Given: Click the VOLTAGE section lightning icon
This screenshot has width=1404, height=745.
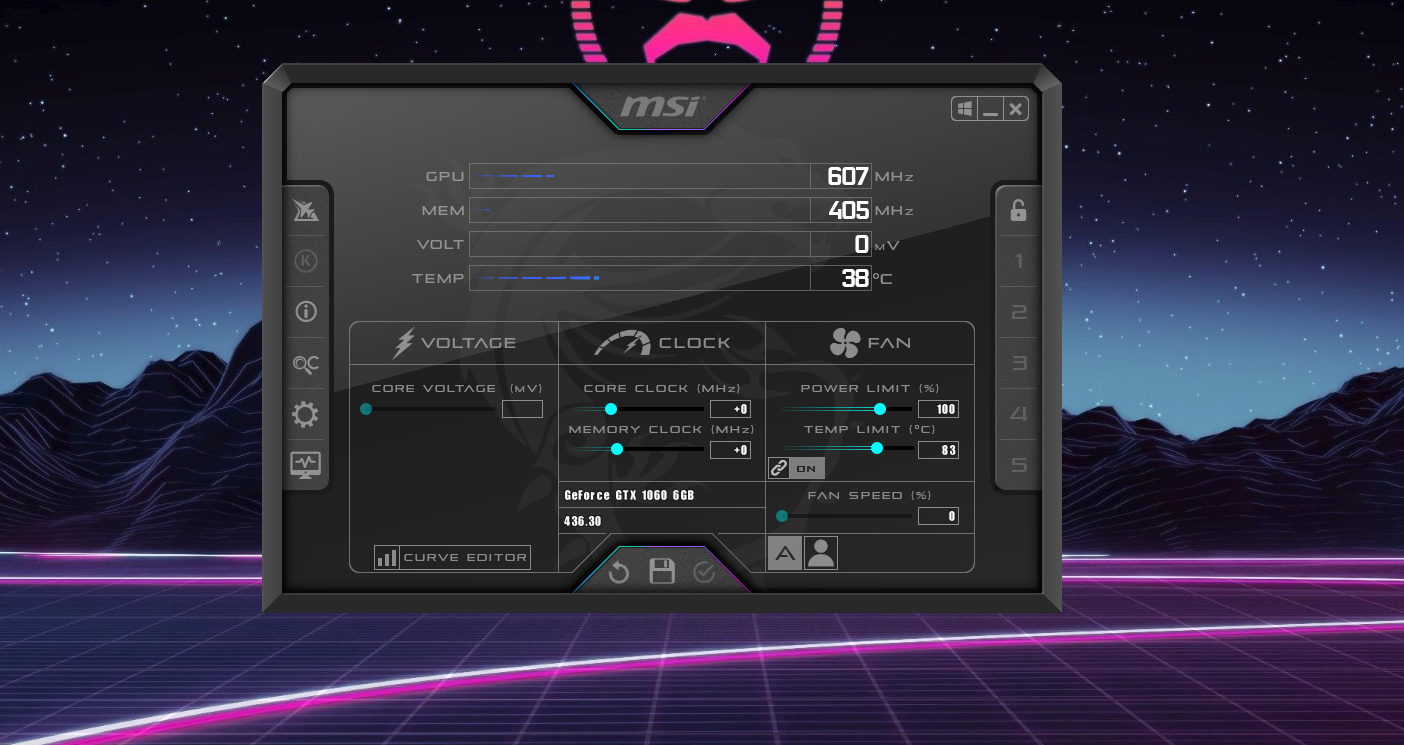Looking at the screenshot, I should tap(403, 343).
